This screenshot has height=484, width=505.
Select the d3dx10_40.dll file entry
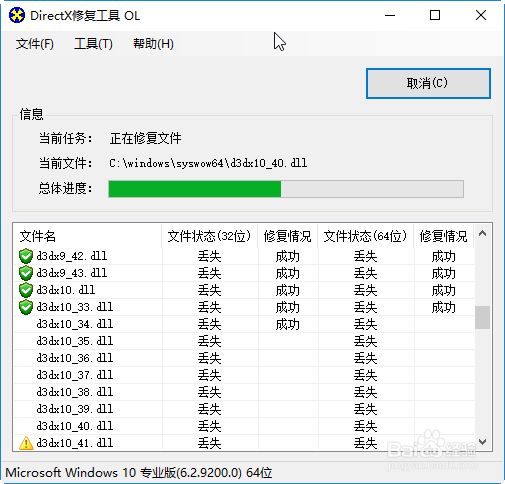click(x=244, y=426)
